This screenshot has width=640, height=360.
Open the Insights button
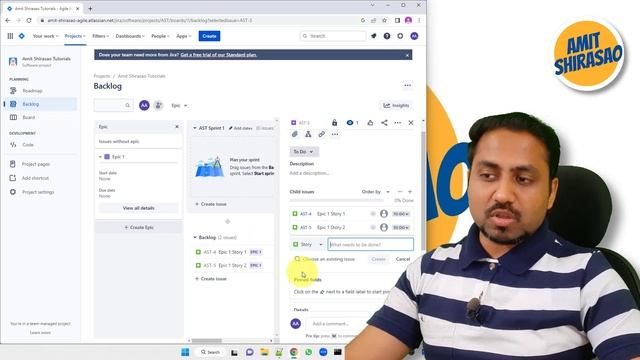pos(396,105)
